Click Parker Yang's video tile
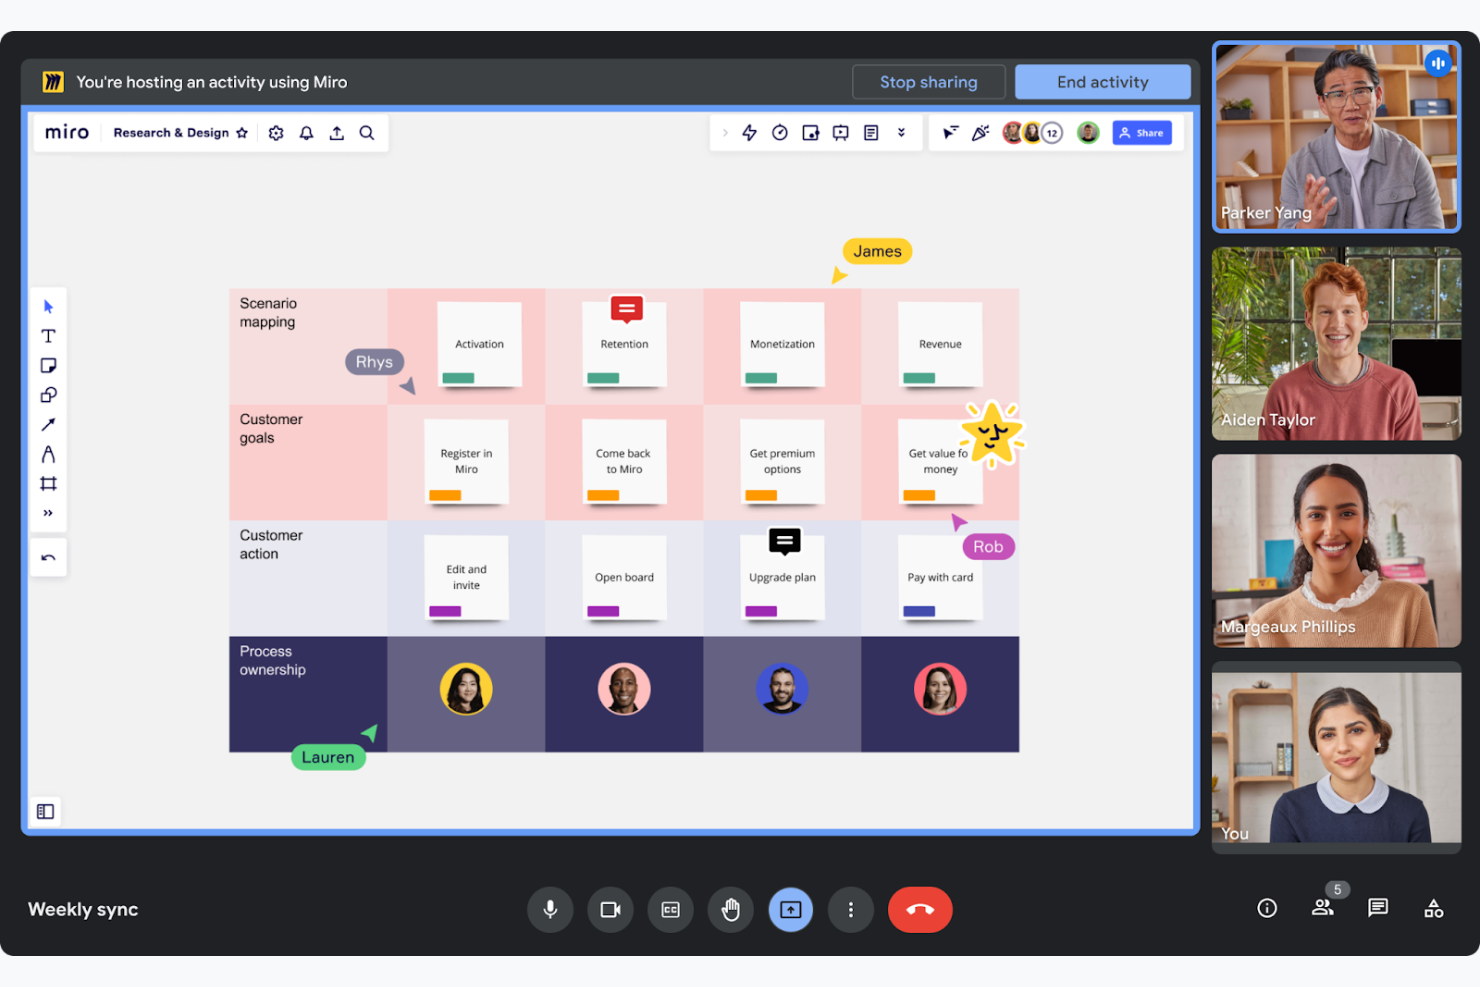 click(1336, 137)
